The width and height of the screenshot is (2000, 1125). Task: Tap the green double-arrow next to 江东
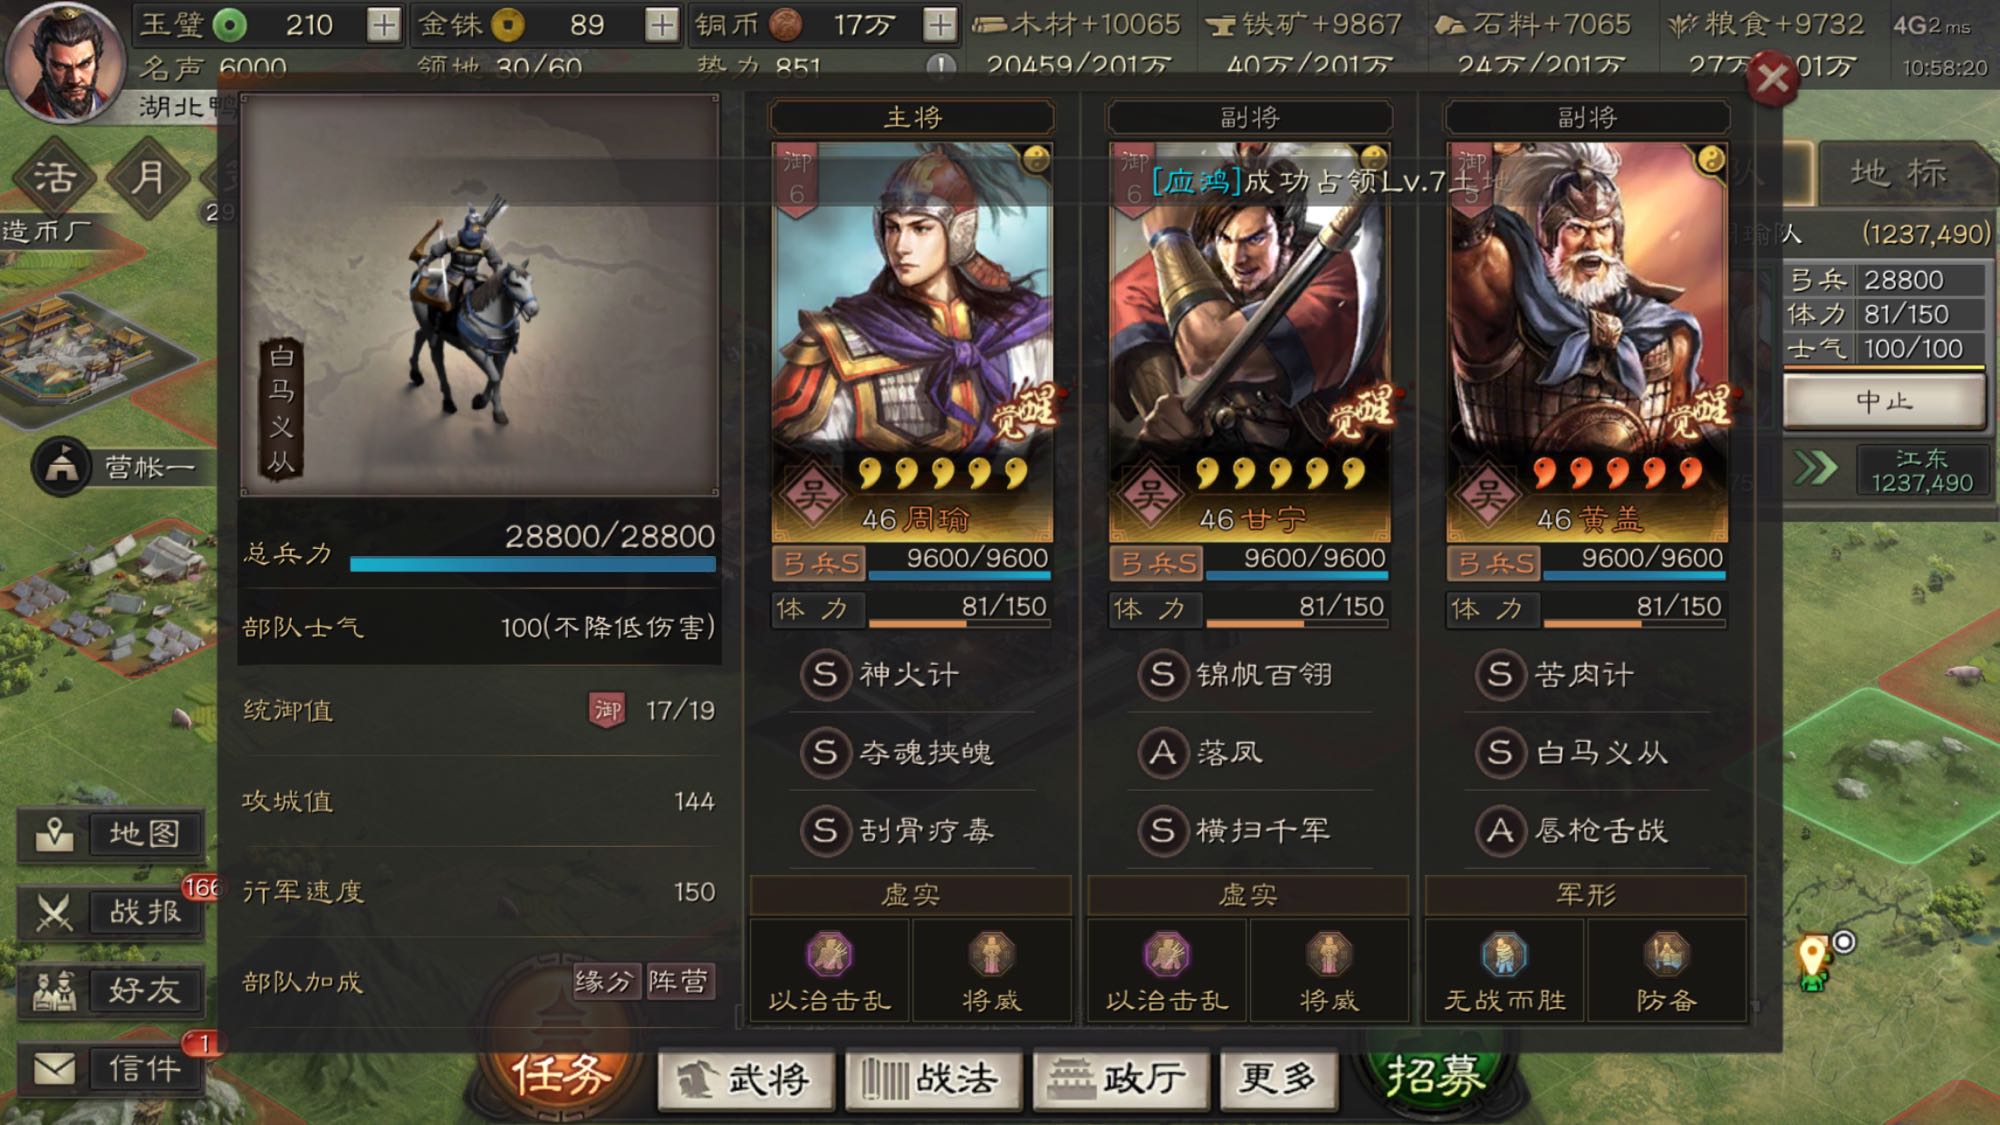point(1816,468)
